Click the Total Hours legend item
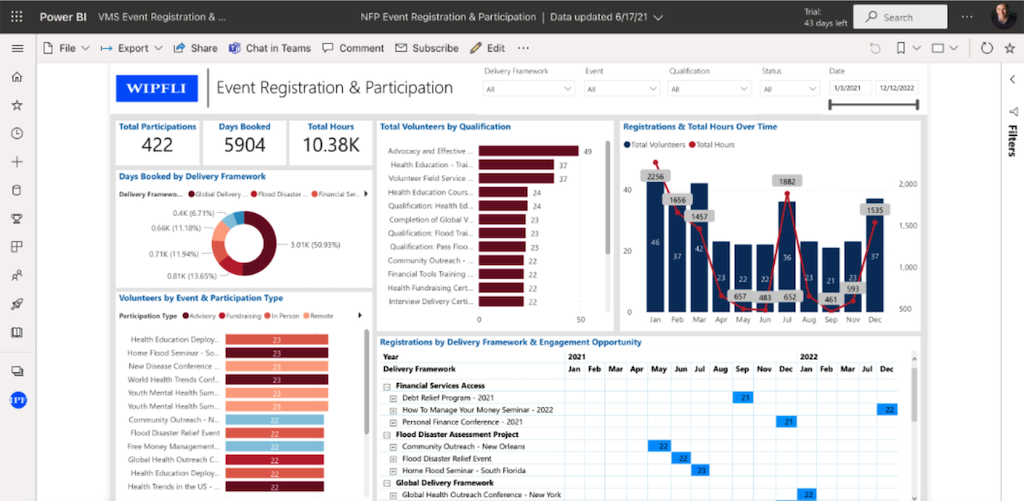Viewport: 1024px width, 501px height. [x=712, y=145]
